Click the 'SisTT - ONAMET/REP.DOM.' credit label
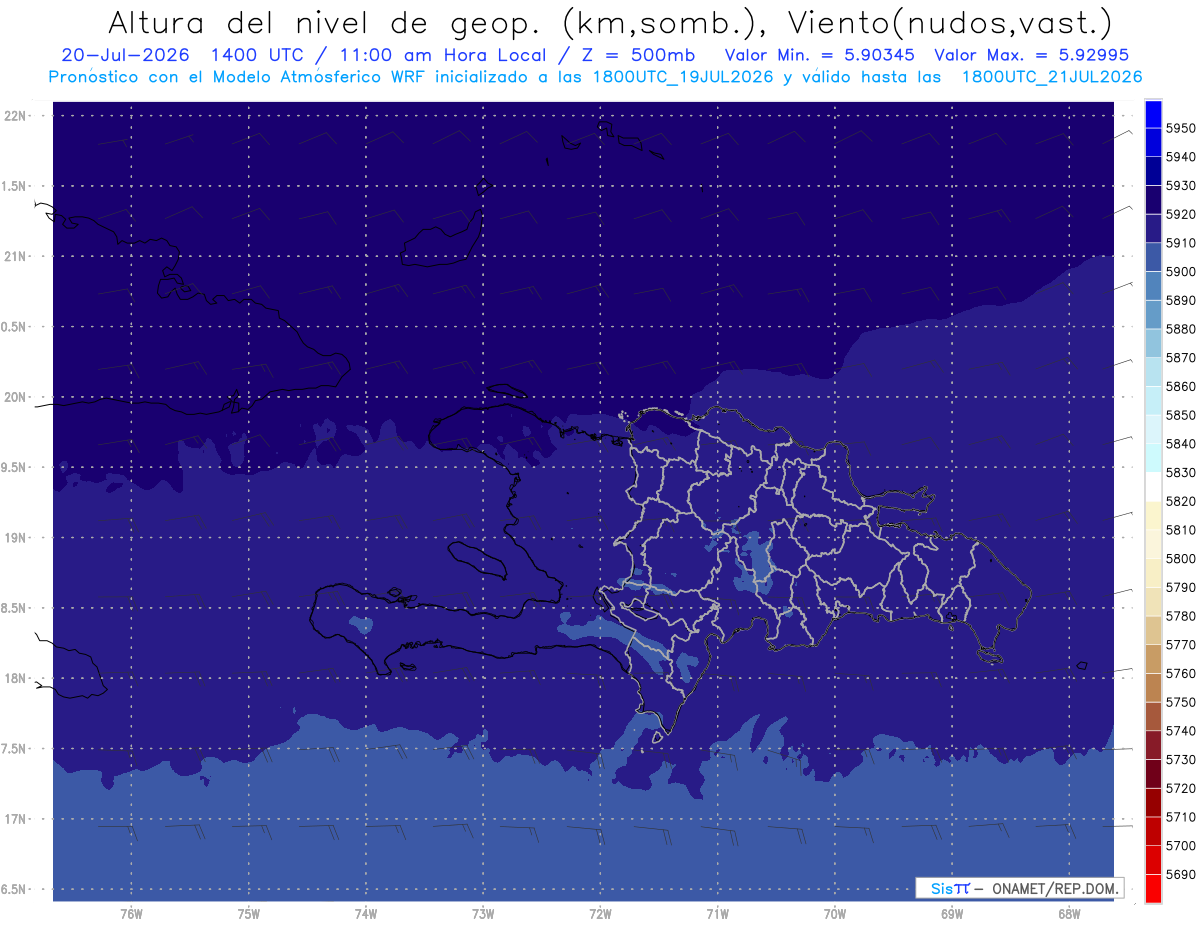1200x927 pixels. pos(1019,888)
